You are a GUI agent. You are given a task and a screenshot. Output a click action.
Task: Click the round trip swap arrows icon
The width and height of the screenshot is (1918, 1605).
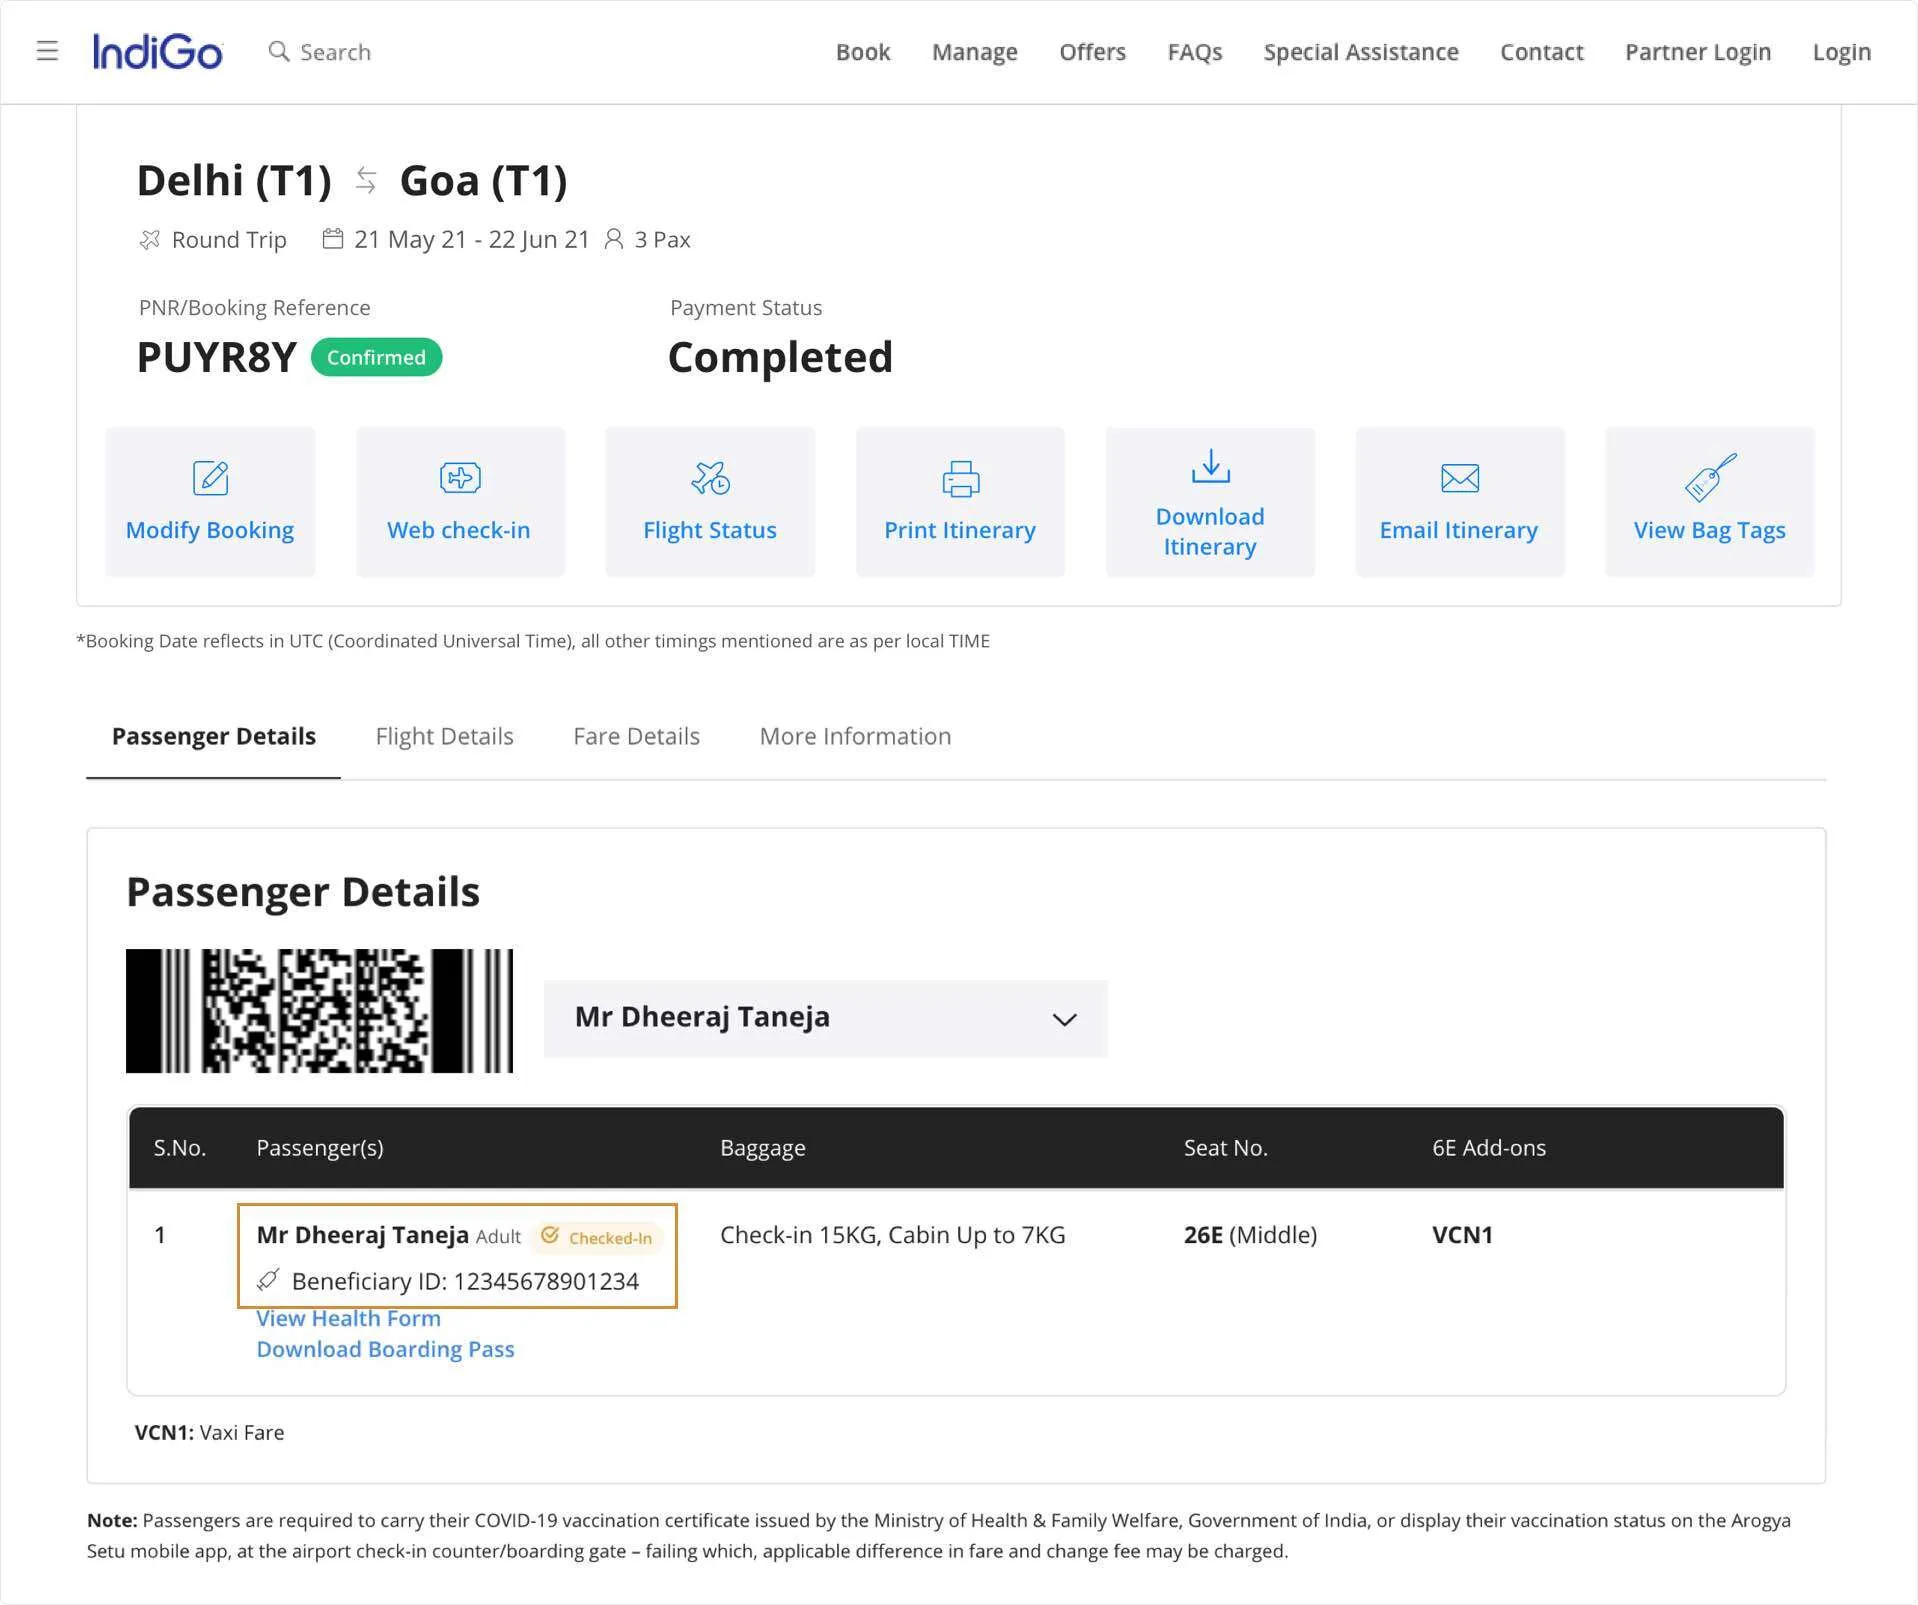[366, 181]
